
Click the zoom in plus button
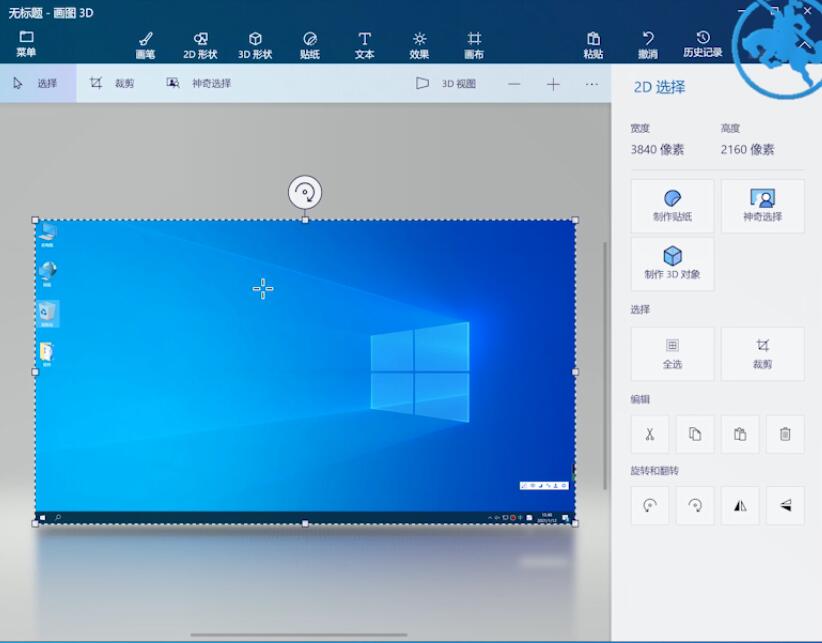(553, 84)
